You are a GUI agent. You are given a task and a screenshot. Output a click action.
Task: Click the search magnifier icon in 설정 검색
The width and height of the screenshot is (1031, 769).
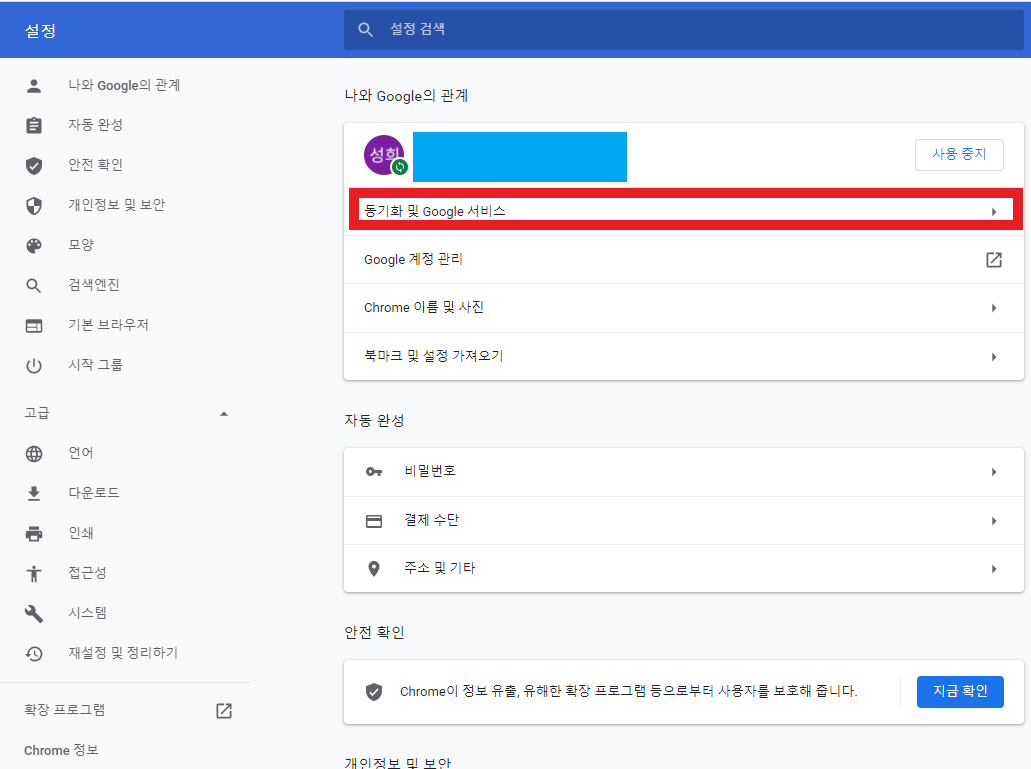[x=366, y=30]
